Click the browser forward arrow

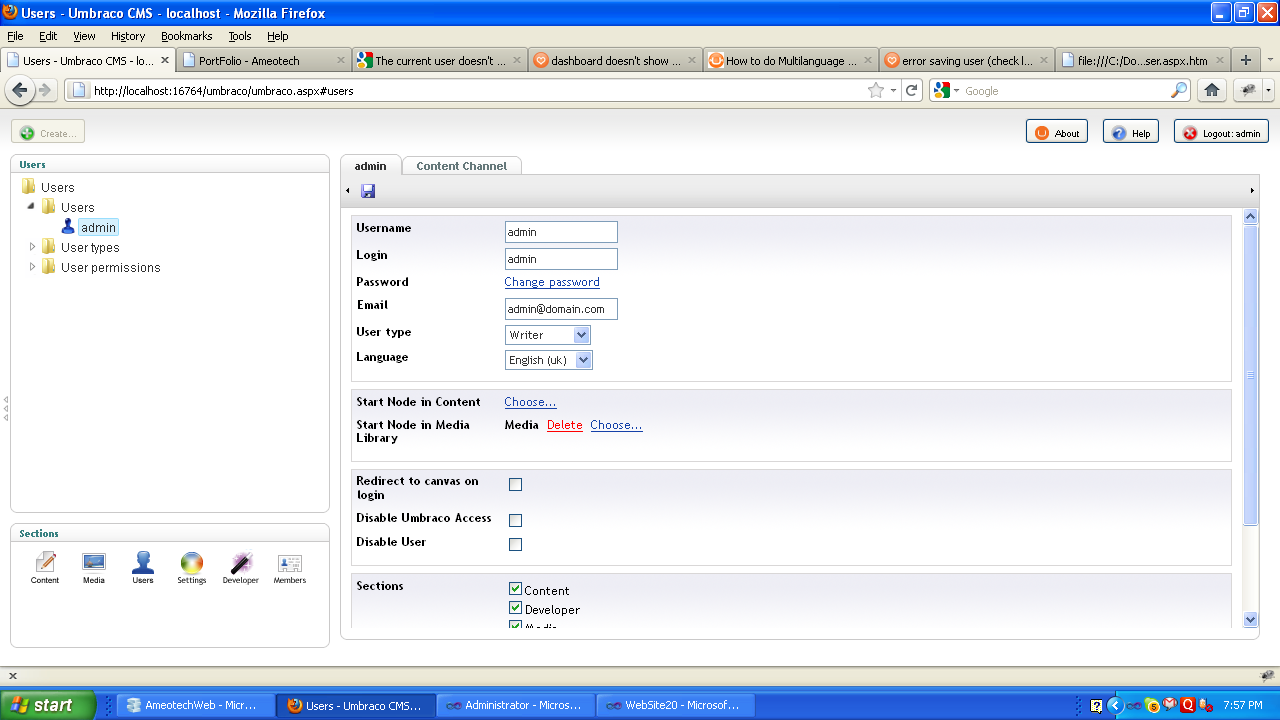(x=45, y=90)
